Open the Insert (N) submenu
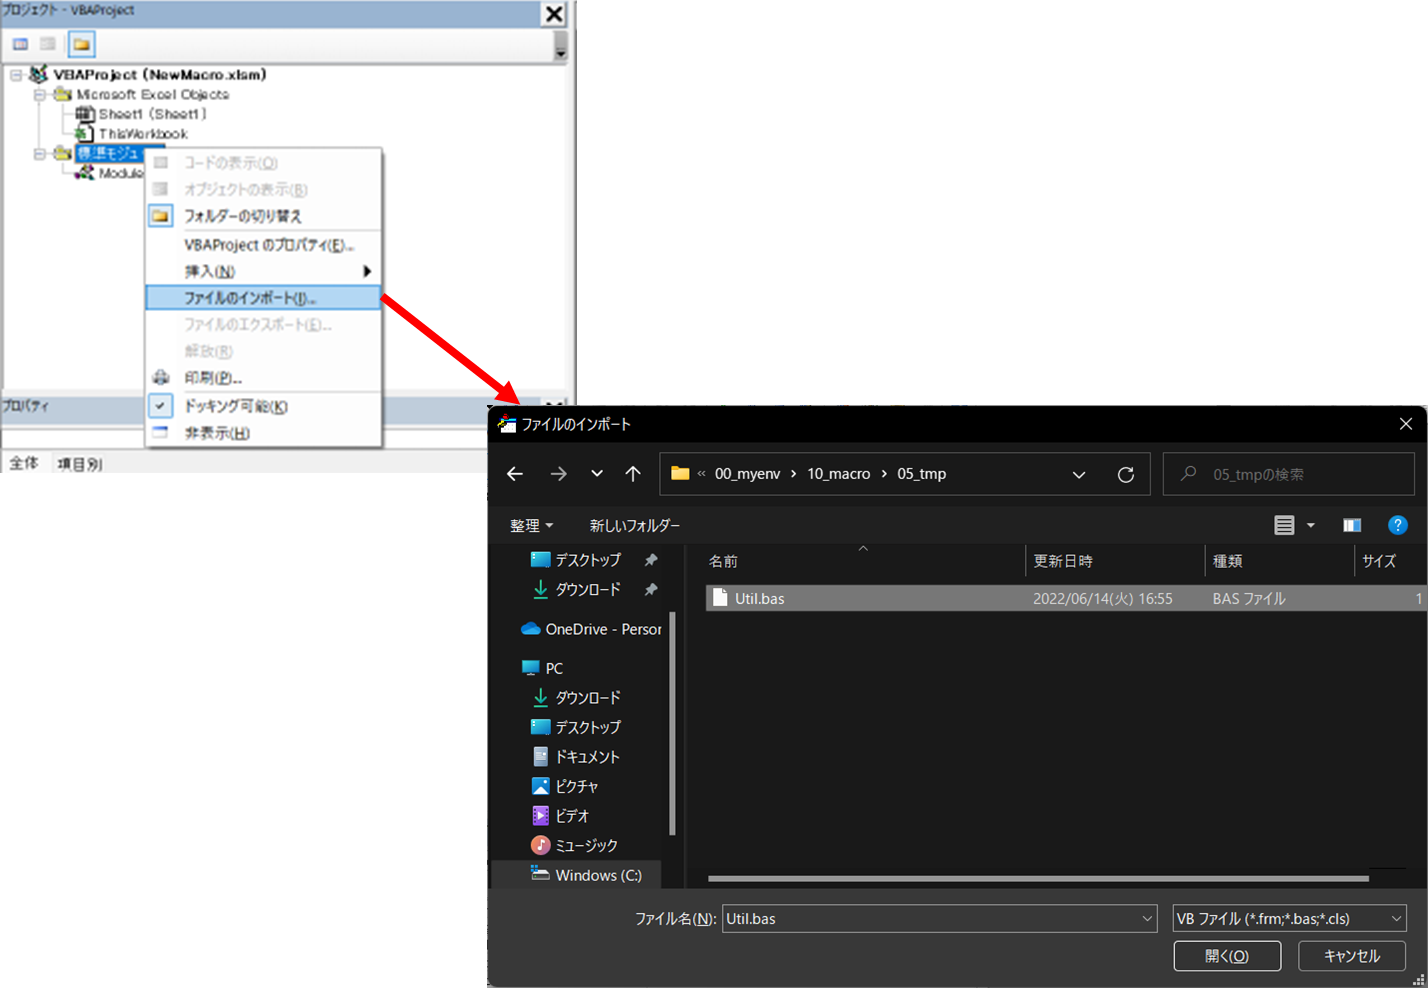The height and width of the screenshot is (988, 1428). [263, 272]
